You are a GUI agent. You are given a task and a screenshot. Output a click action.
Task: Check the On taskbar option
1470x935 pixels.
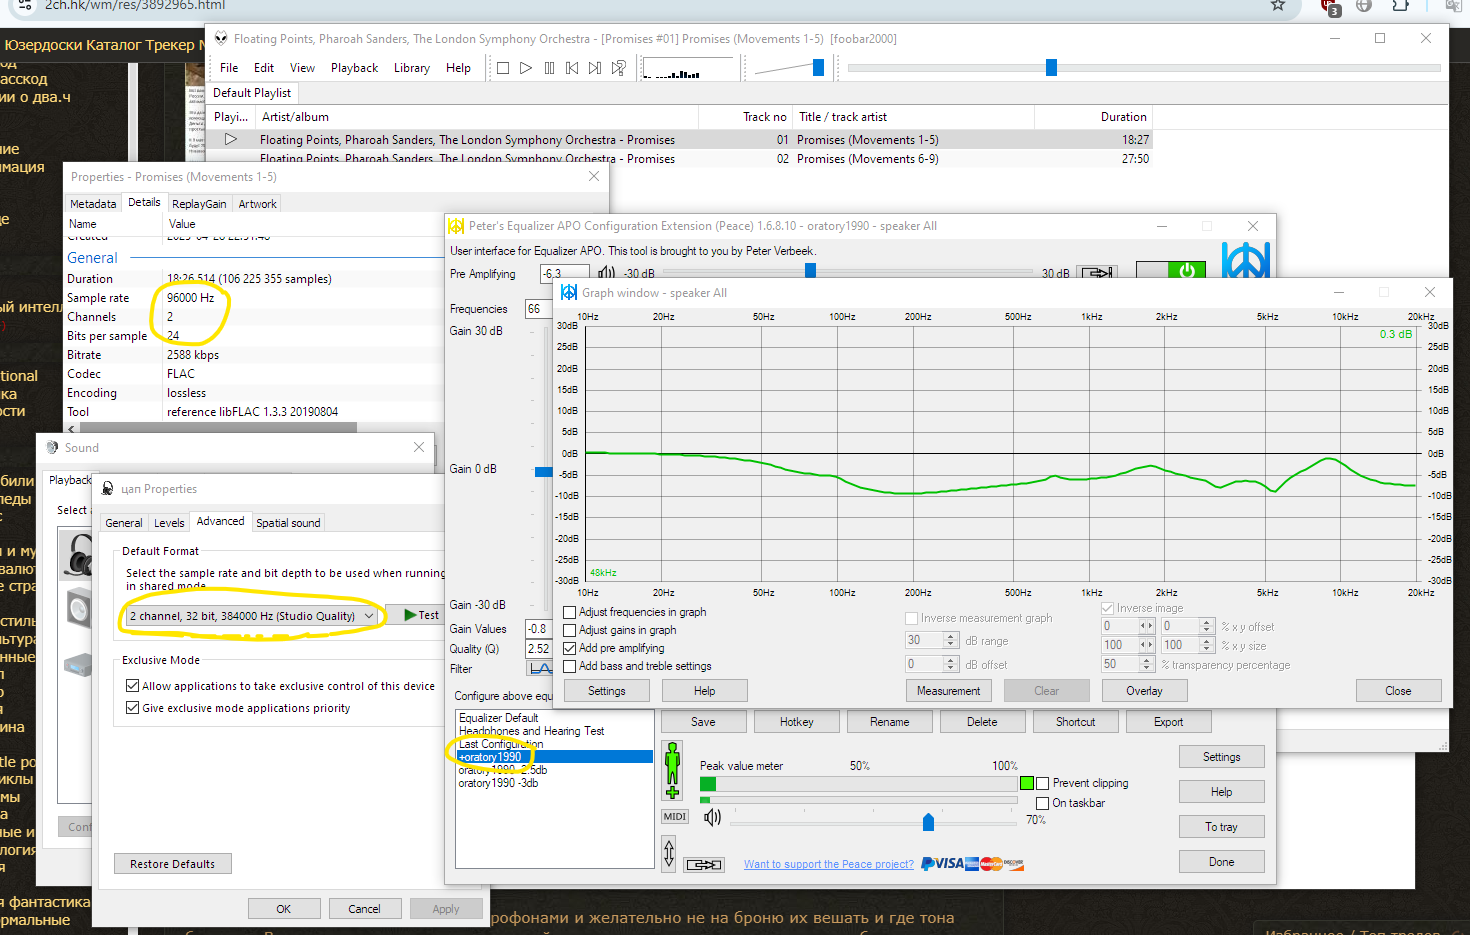coord(1043,803)
